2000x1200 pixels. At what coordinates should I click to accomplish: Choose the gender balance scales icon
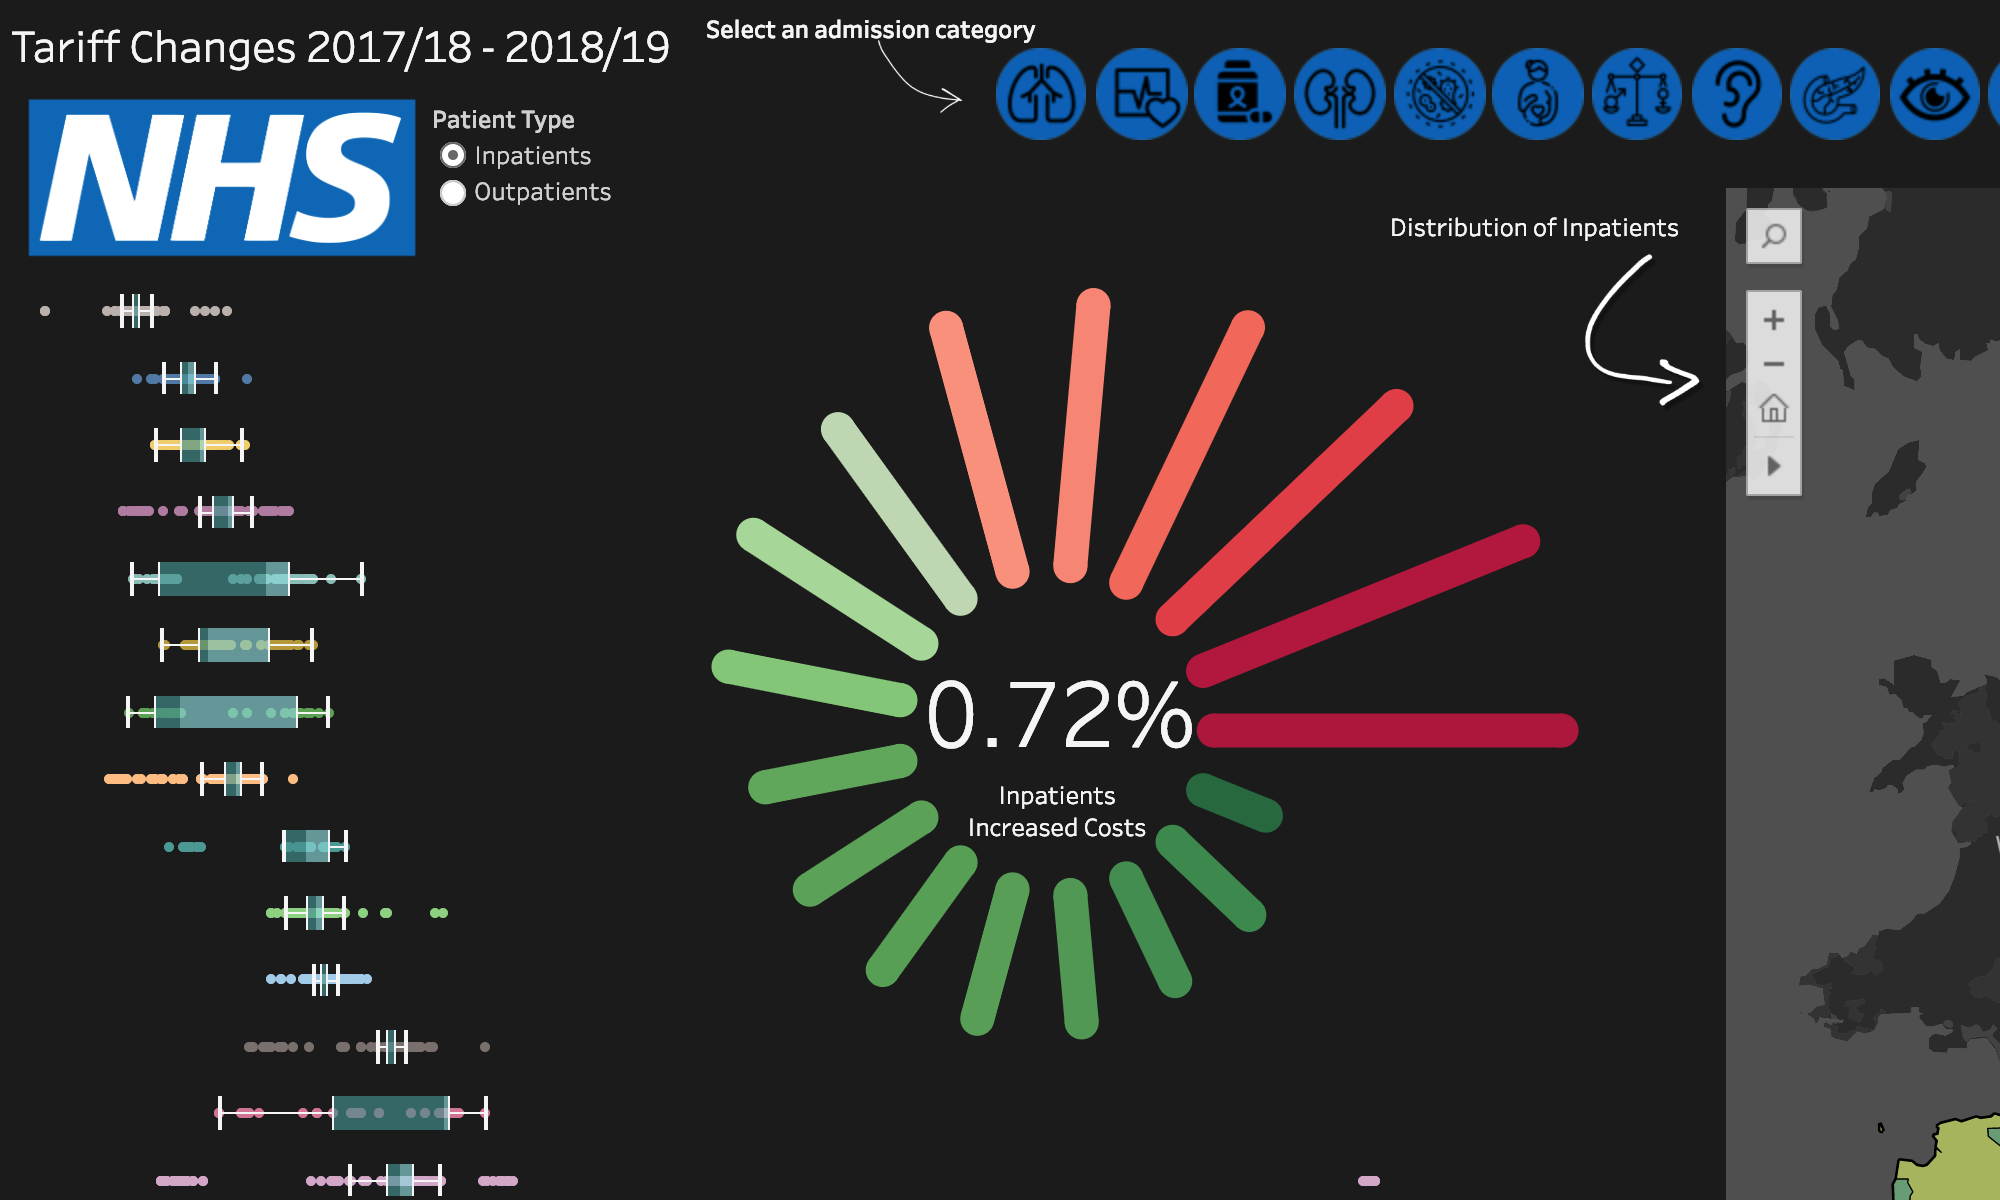point(1637,94)
